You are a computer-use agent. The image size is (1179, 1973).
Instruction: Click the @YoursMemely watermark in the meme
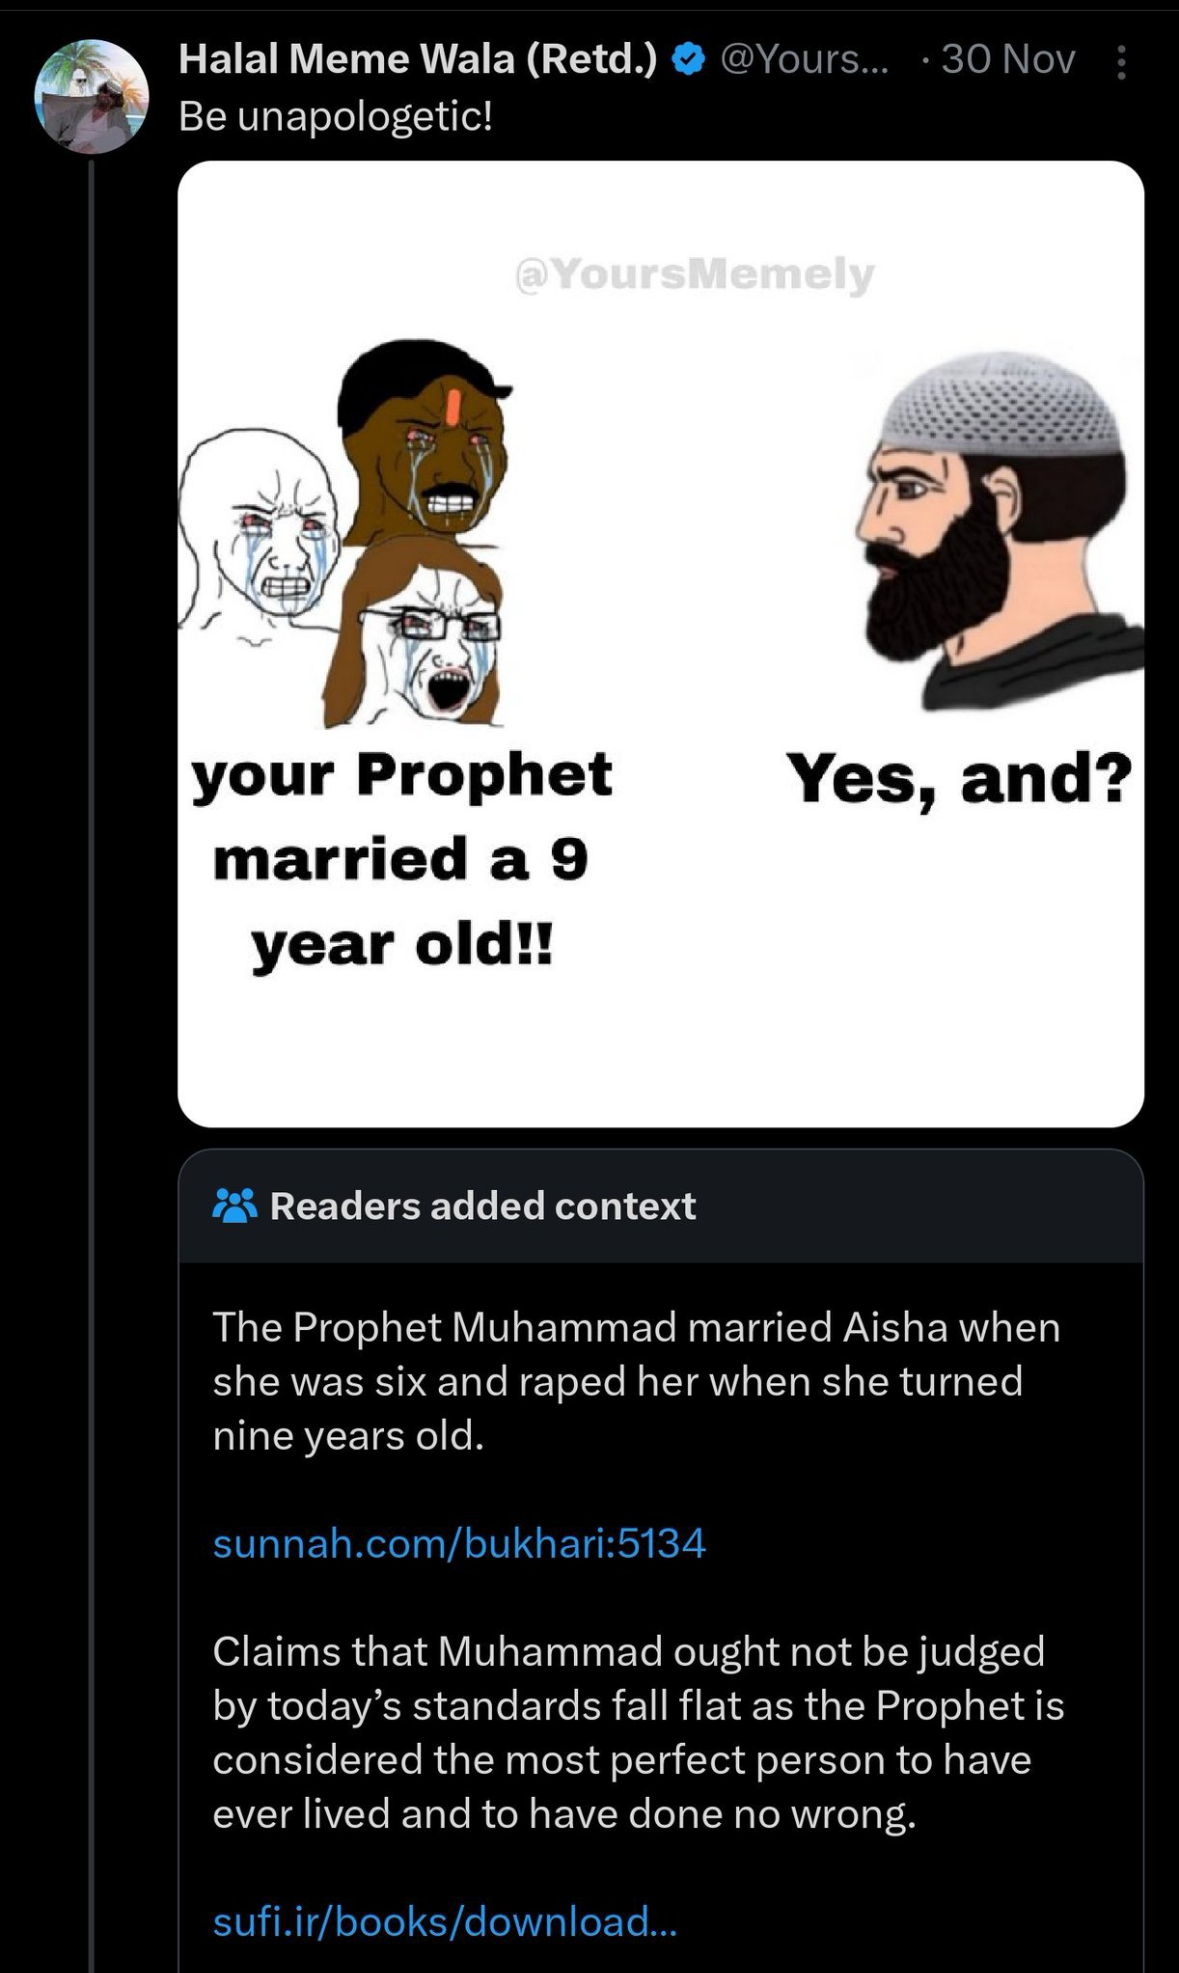point(694,273)
